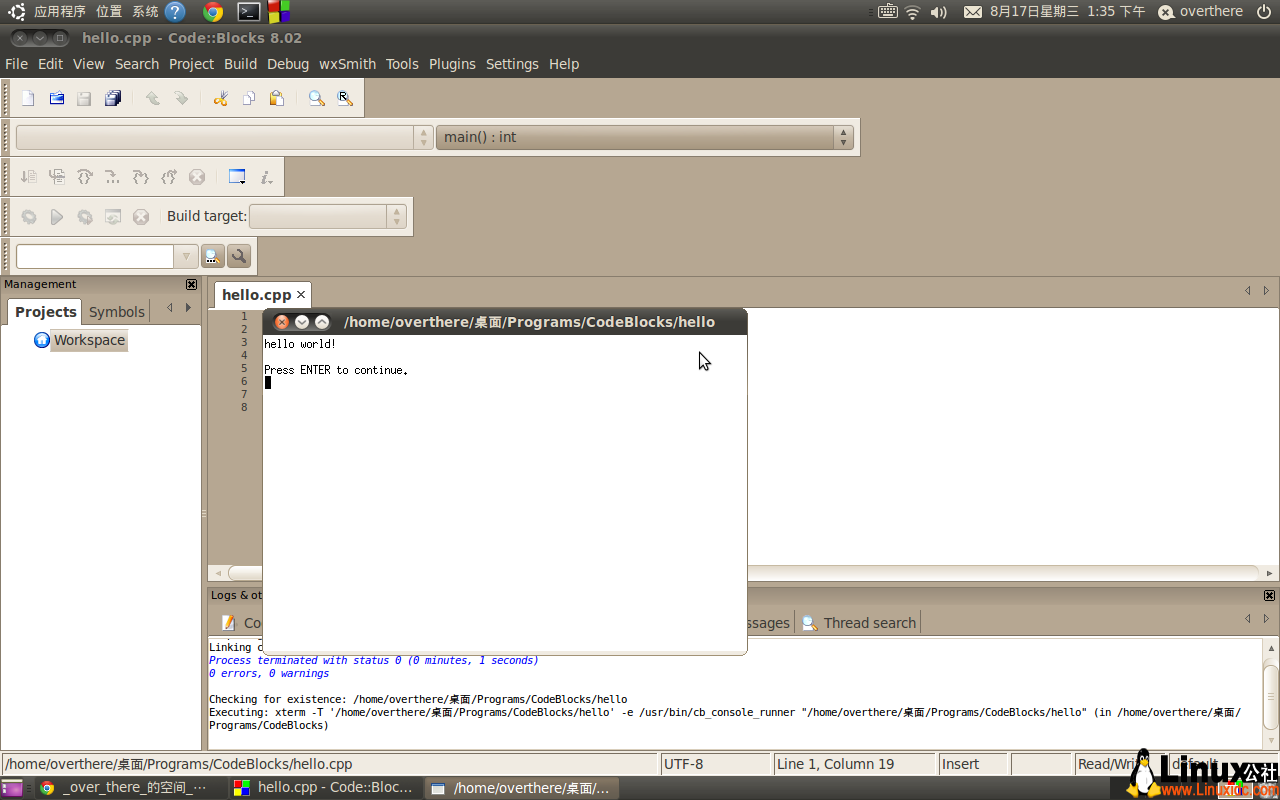1280x800 pixels.
Task: Abort the current build
Action: coord(139,217)
